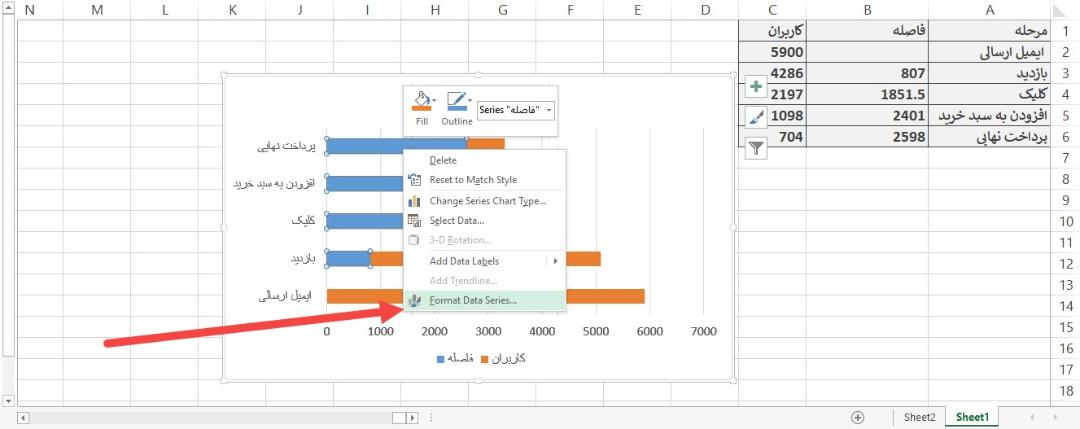Click cell افزودن به سبد خرید in column A
Screen dimensions: 1080x429
pos(990,116)
